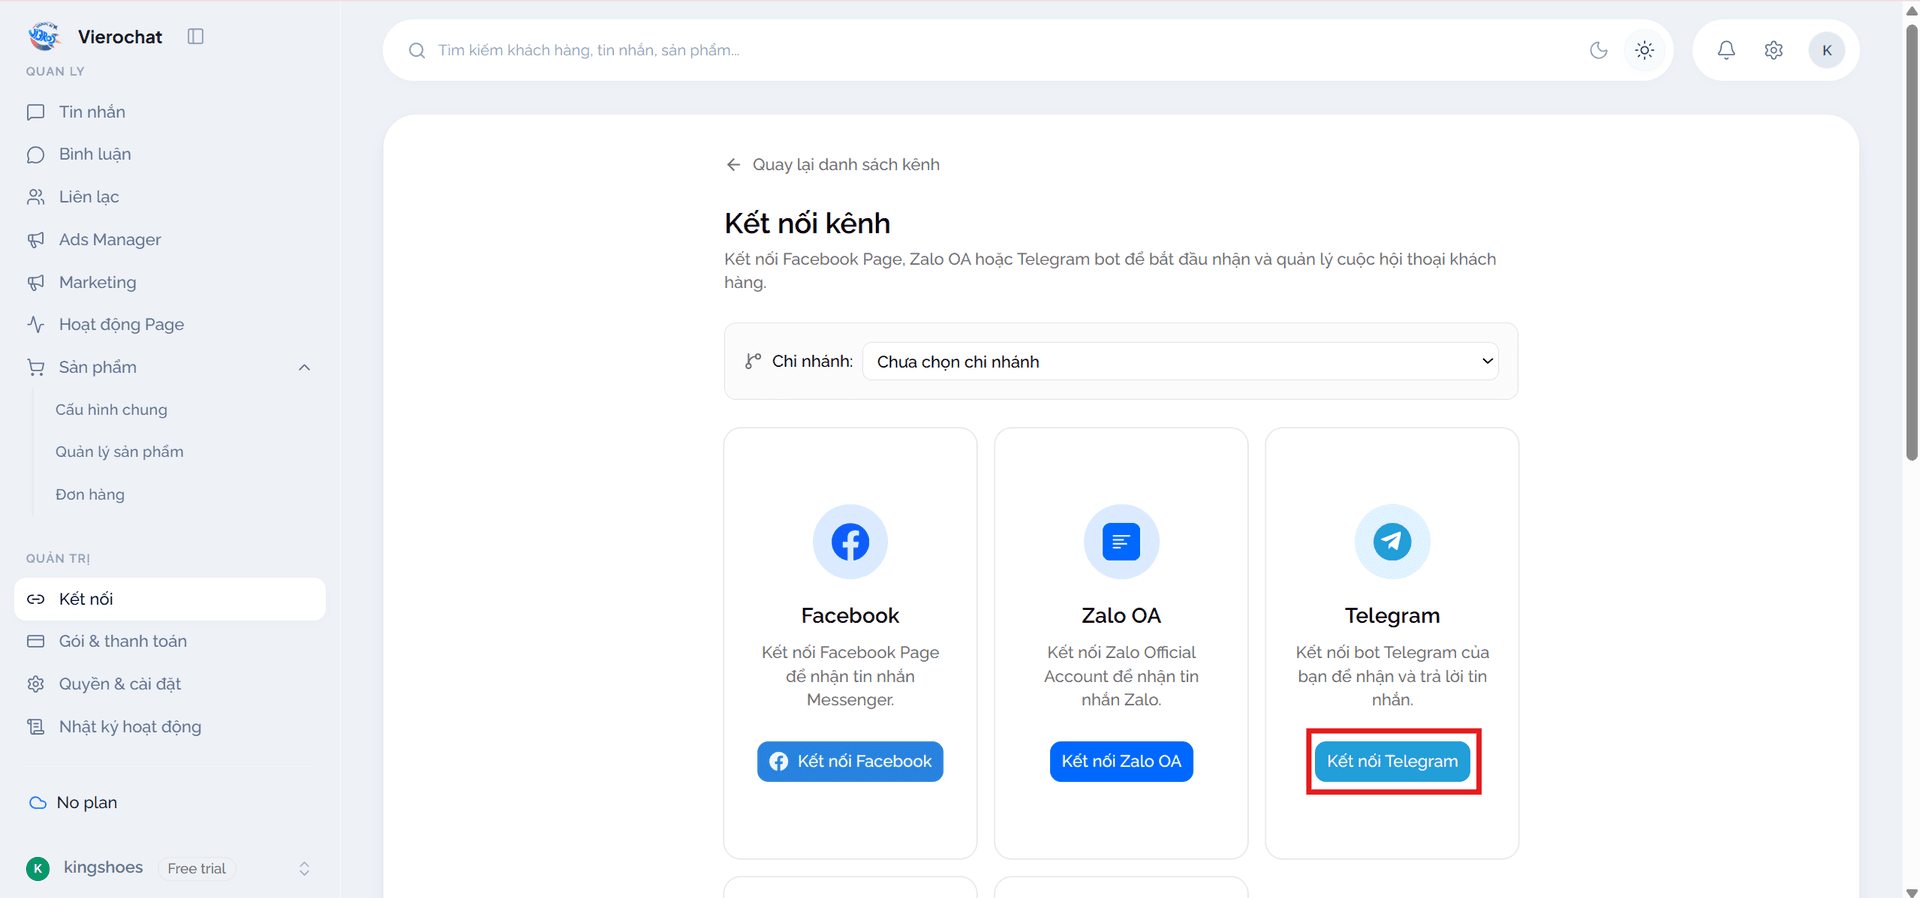Click Quay lại danh sách kênh link

point(833,164)
